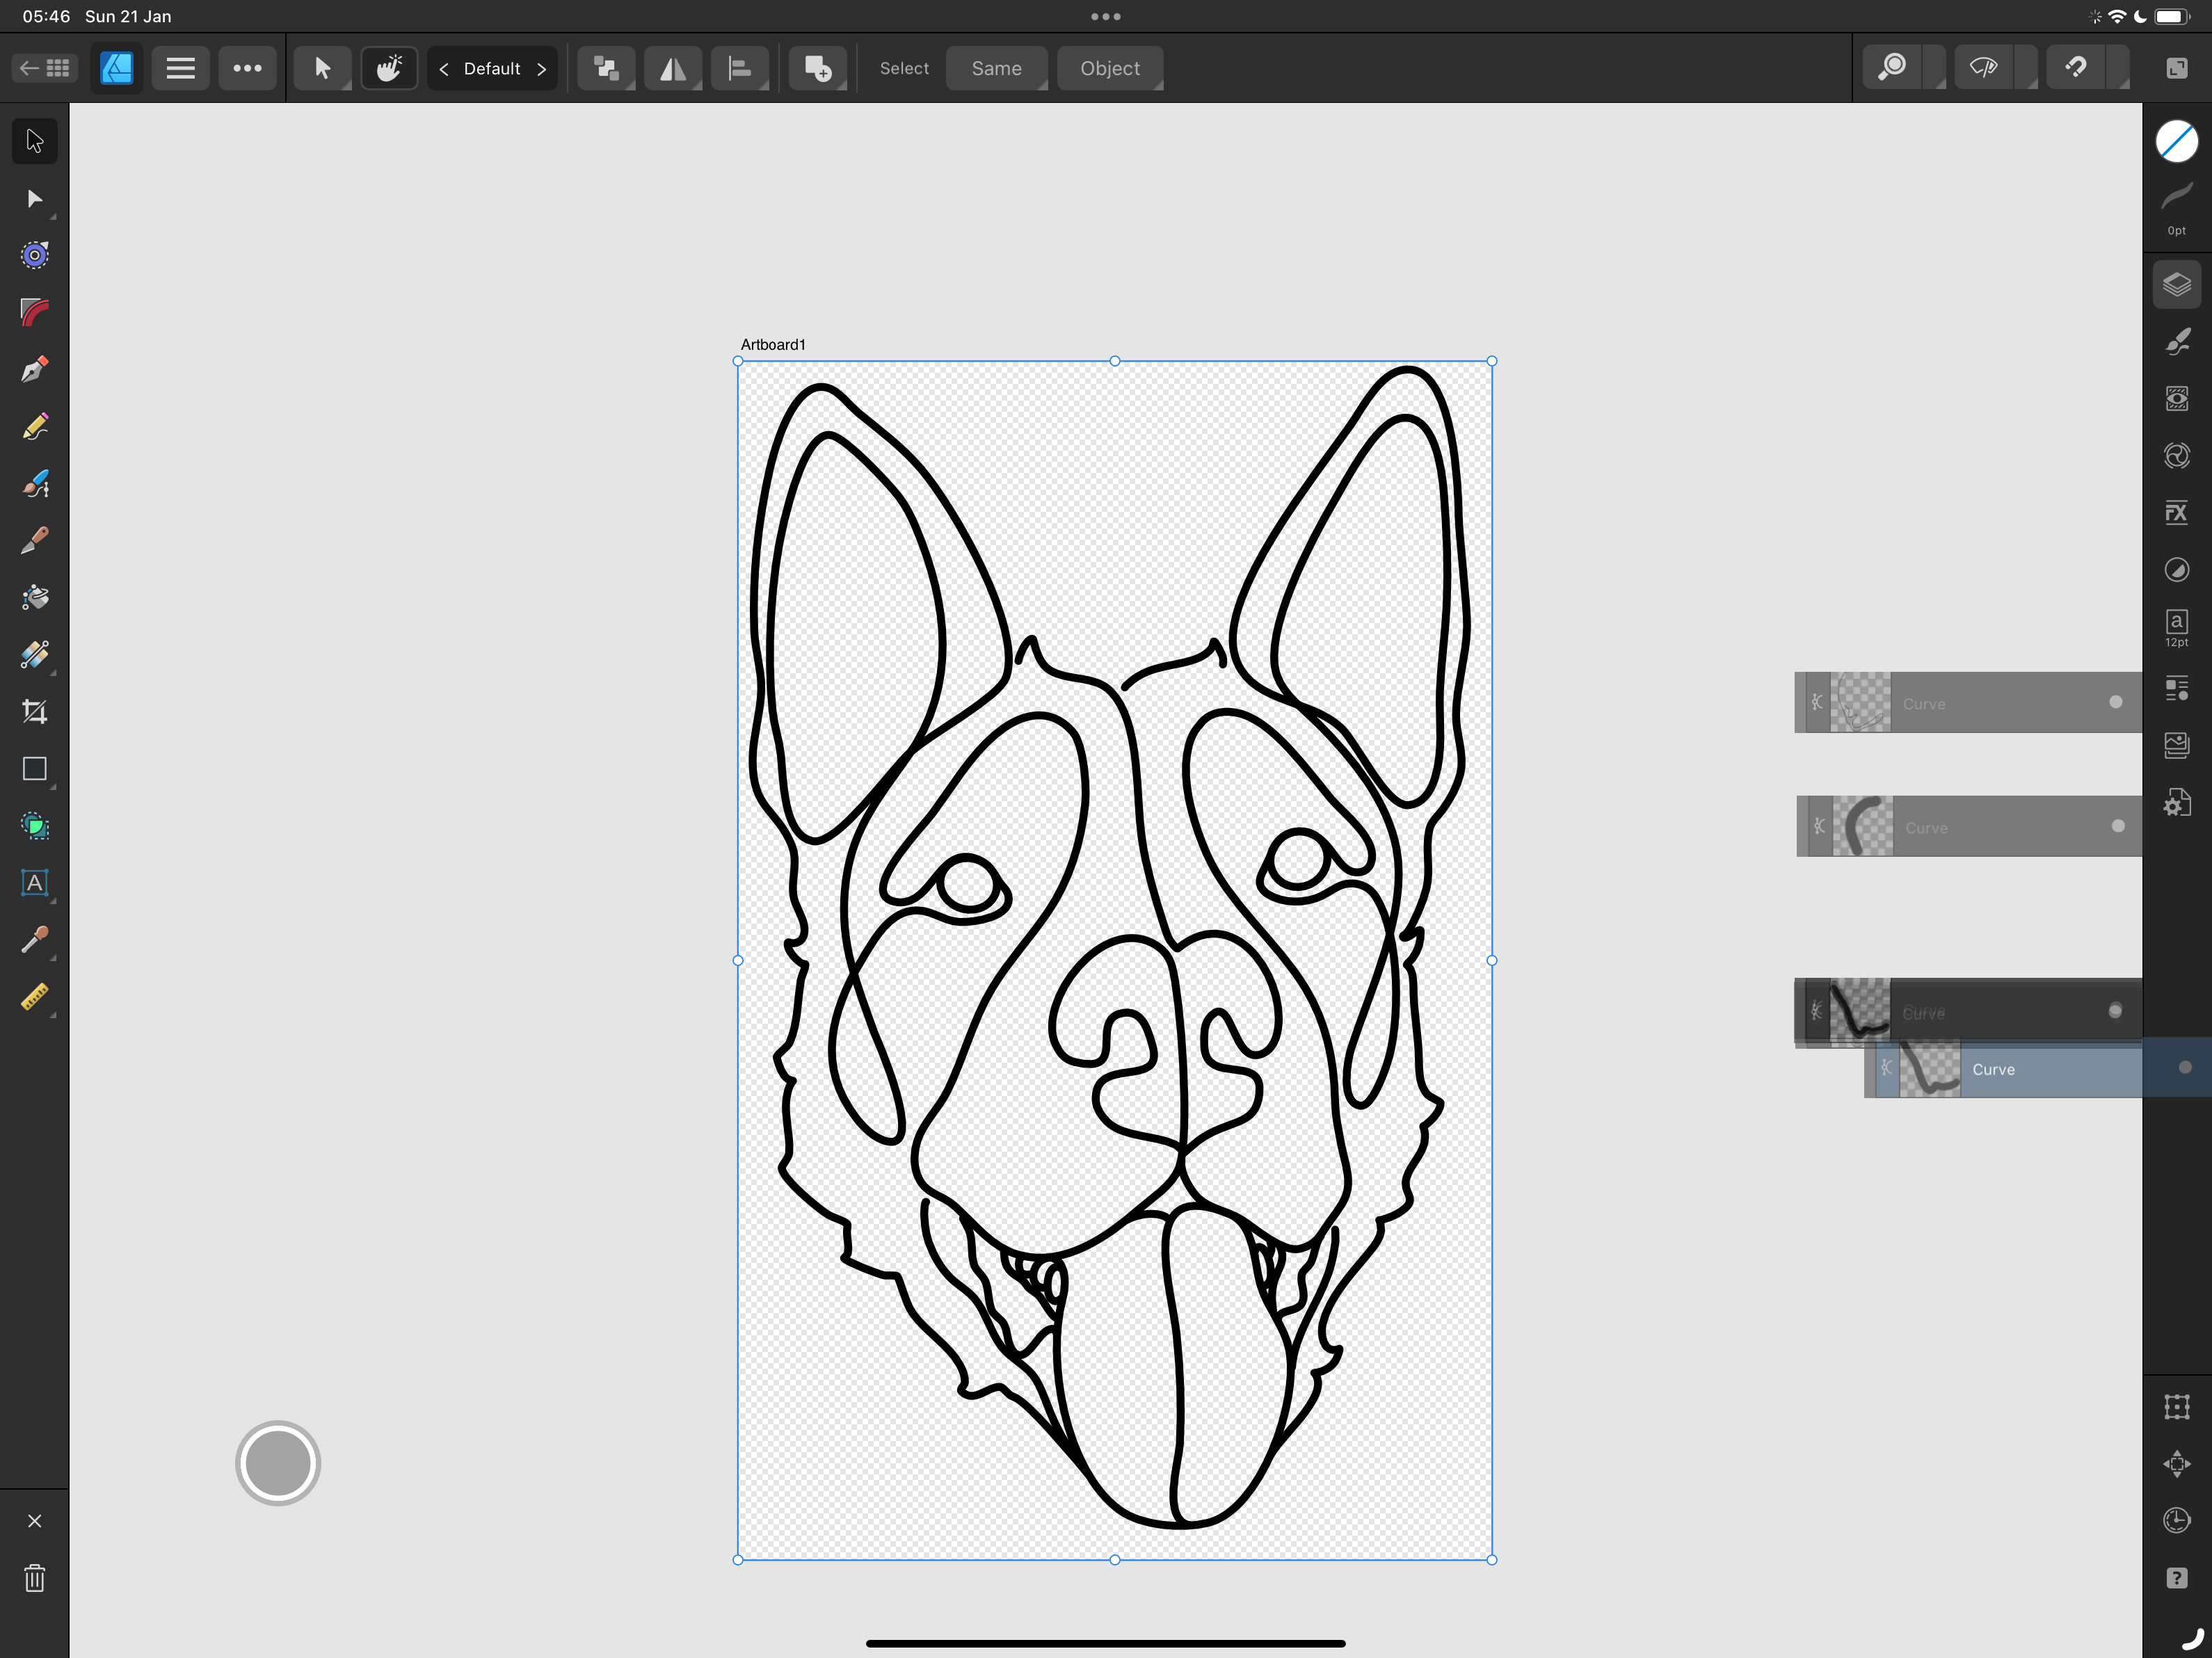Tap the round grey command controller button
This screenshot has width=2212, height=1658.
tap(278, 1463)
